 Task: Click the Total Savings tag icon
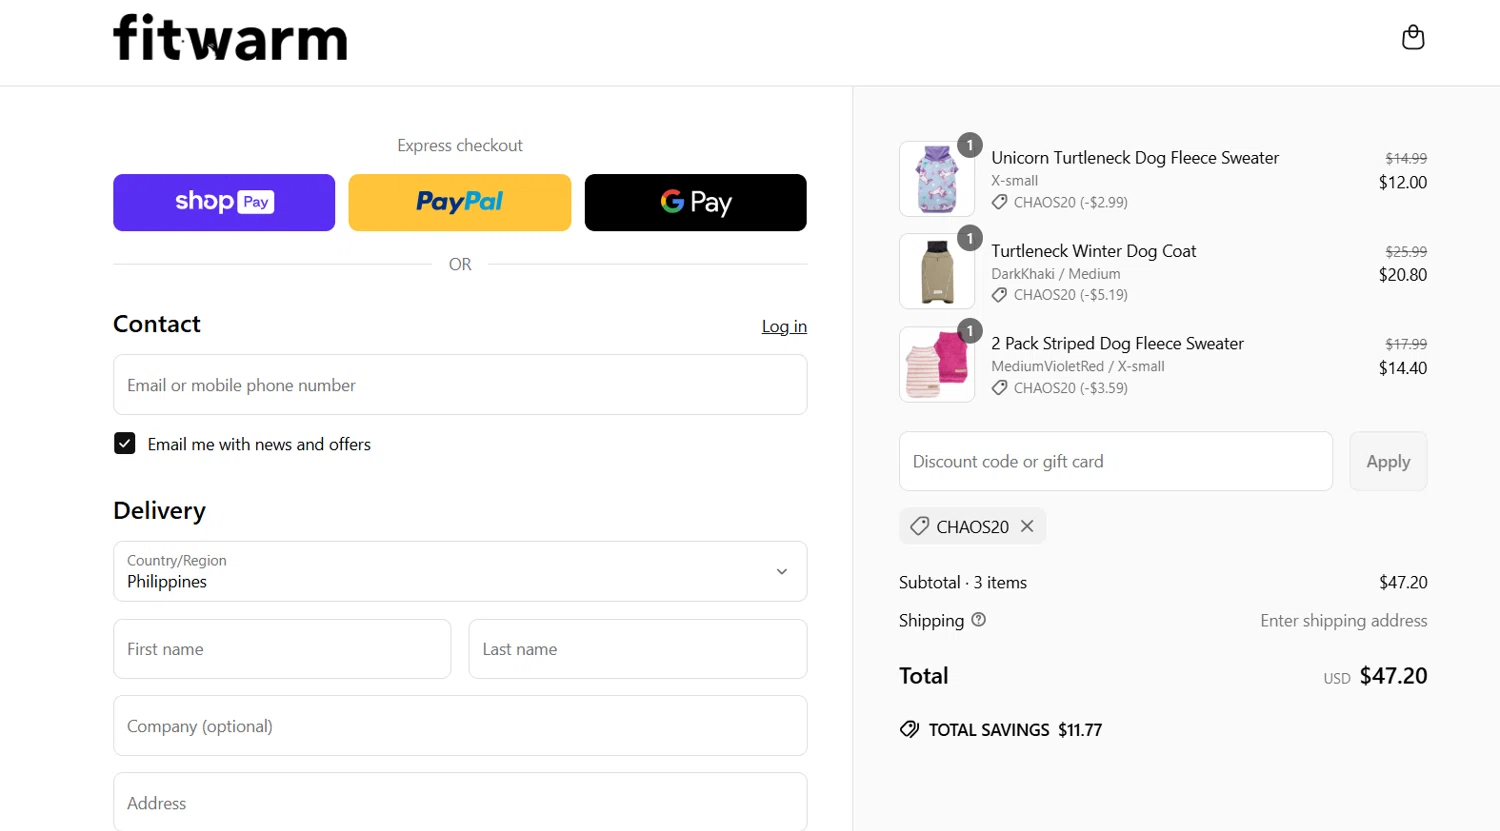click(x=909, y=730)
